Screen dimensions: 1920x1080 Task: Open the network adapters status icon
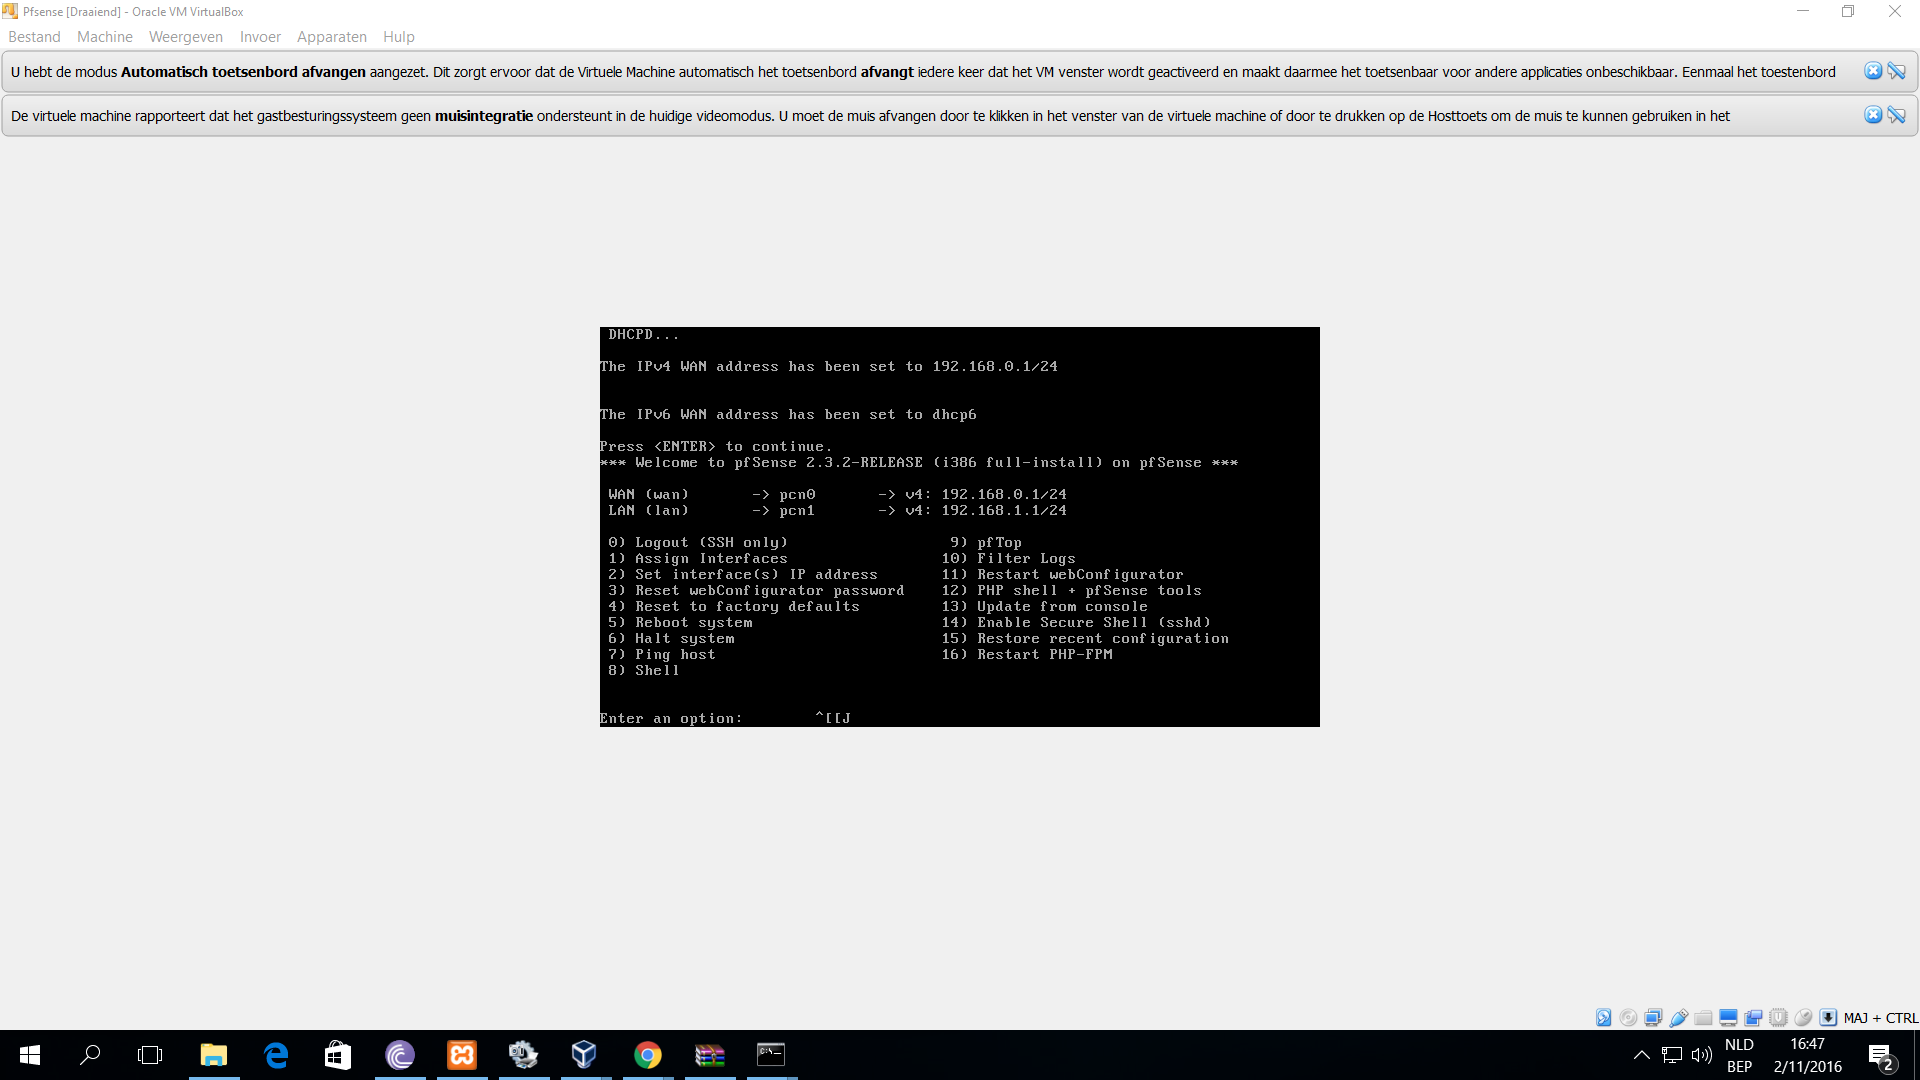[1653, 1018]
